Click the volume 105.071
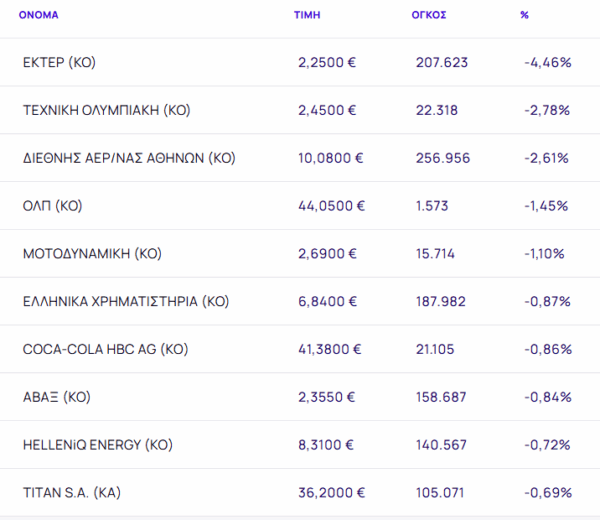Viewport: 600px width, 520px height. 440,493
